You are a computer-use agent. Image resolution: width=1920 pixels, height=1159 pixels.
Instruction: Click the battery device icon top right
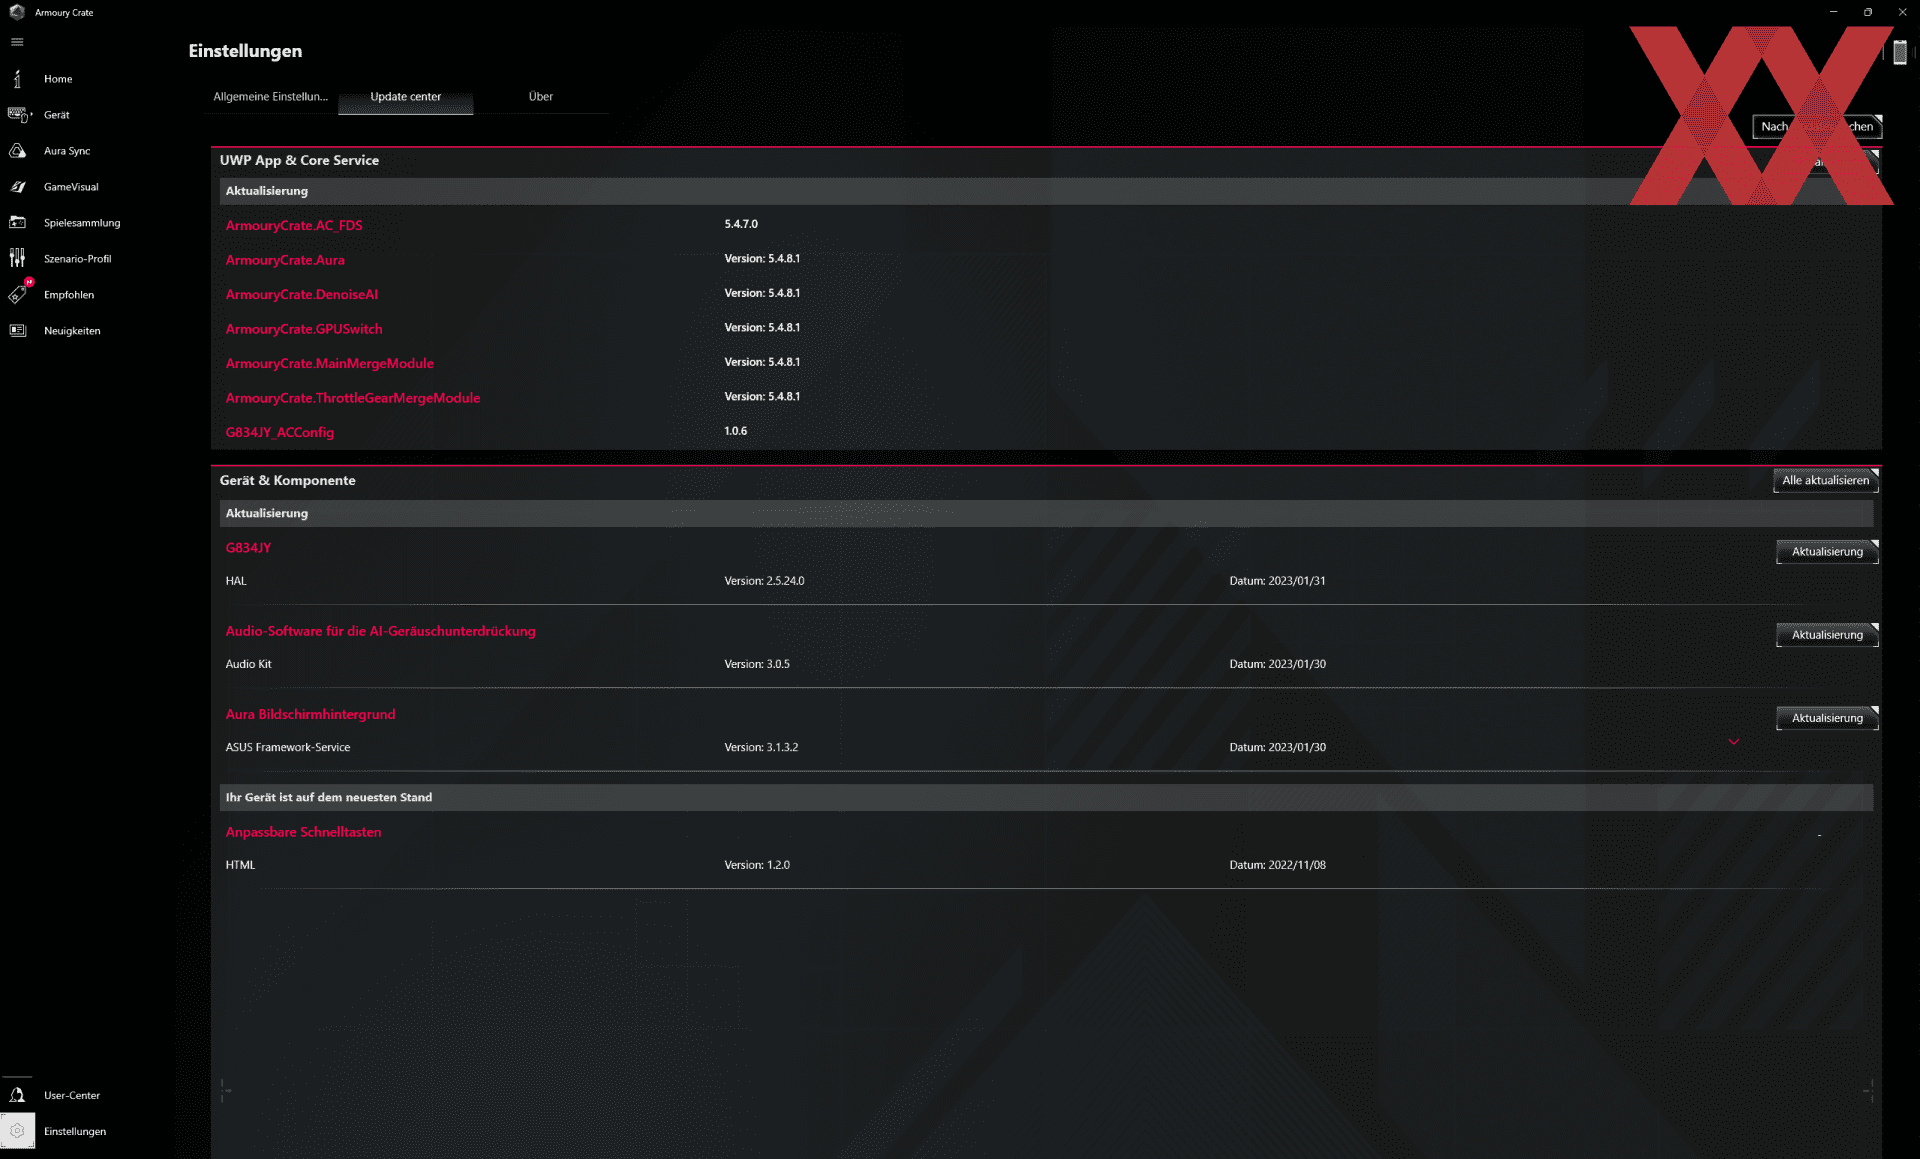(1900, 53)
